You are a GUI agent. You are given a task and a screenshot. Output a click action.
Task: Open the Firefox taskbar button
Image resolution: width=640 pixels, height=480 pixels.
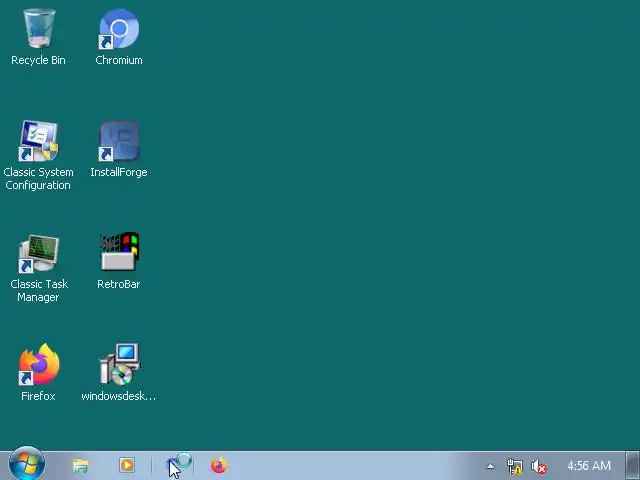(x=219, y=465)
